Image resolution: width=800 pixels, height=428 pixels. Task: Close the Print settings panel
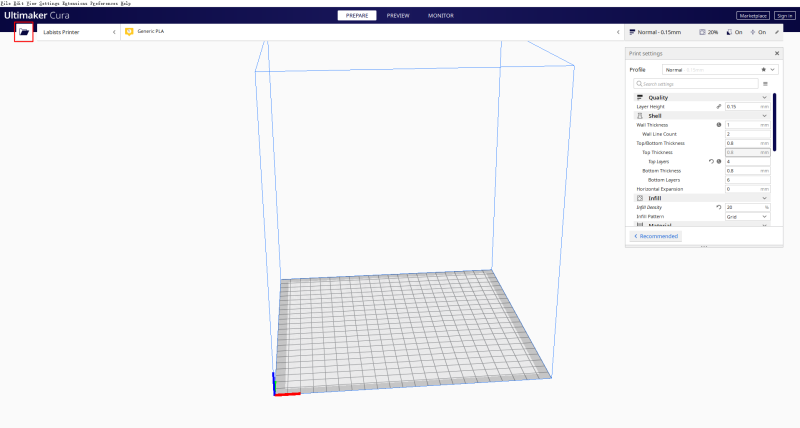click(x=777, y=53)
